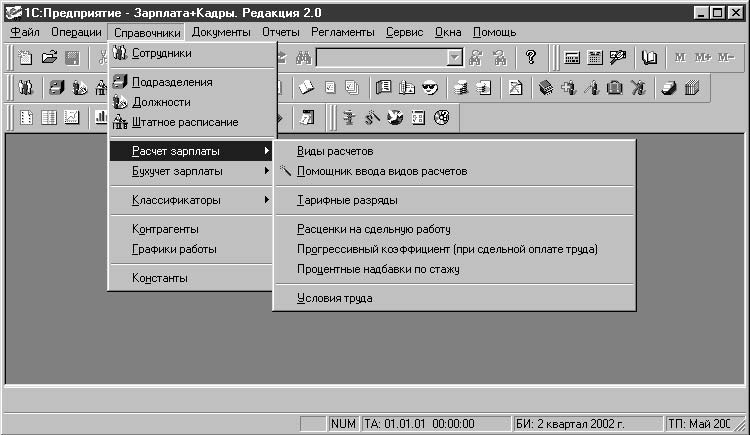The width and height of the screenshot is (750, 435).
Task: Click the Help question mark icon
Action: (x=531, y=58)
